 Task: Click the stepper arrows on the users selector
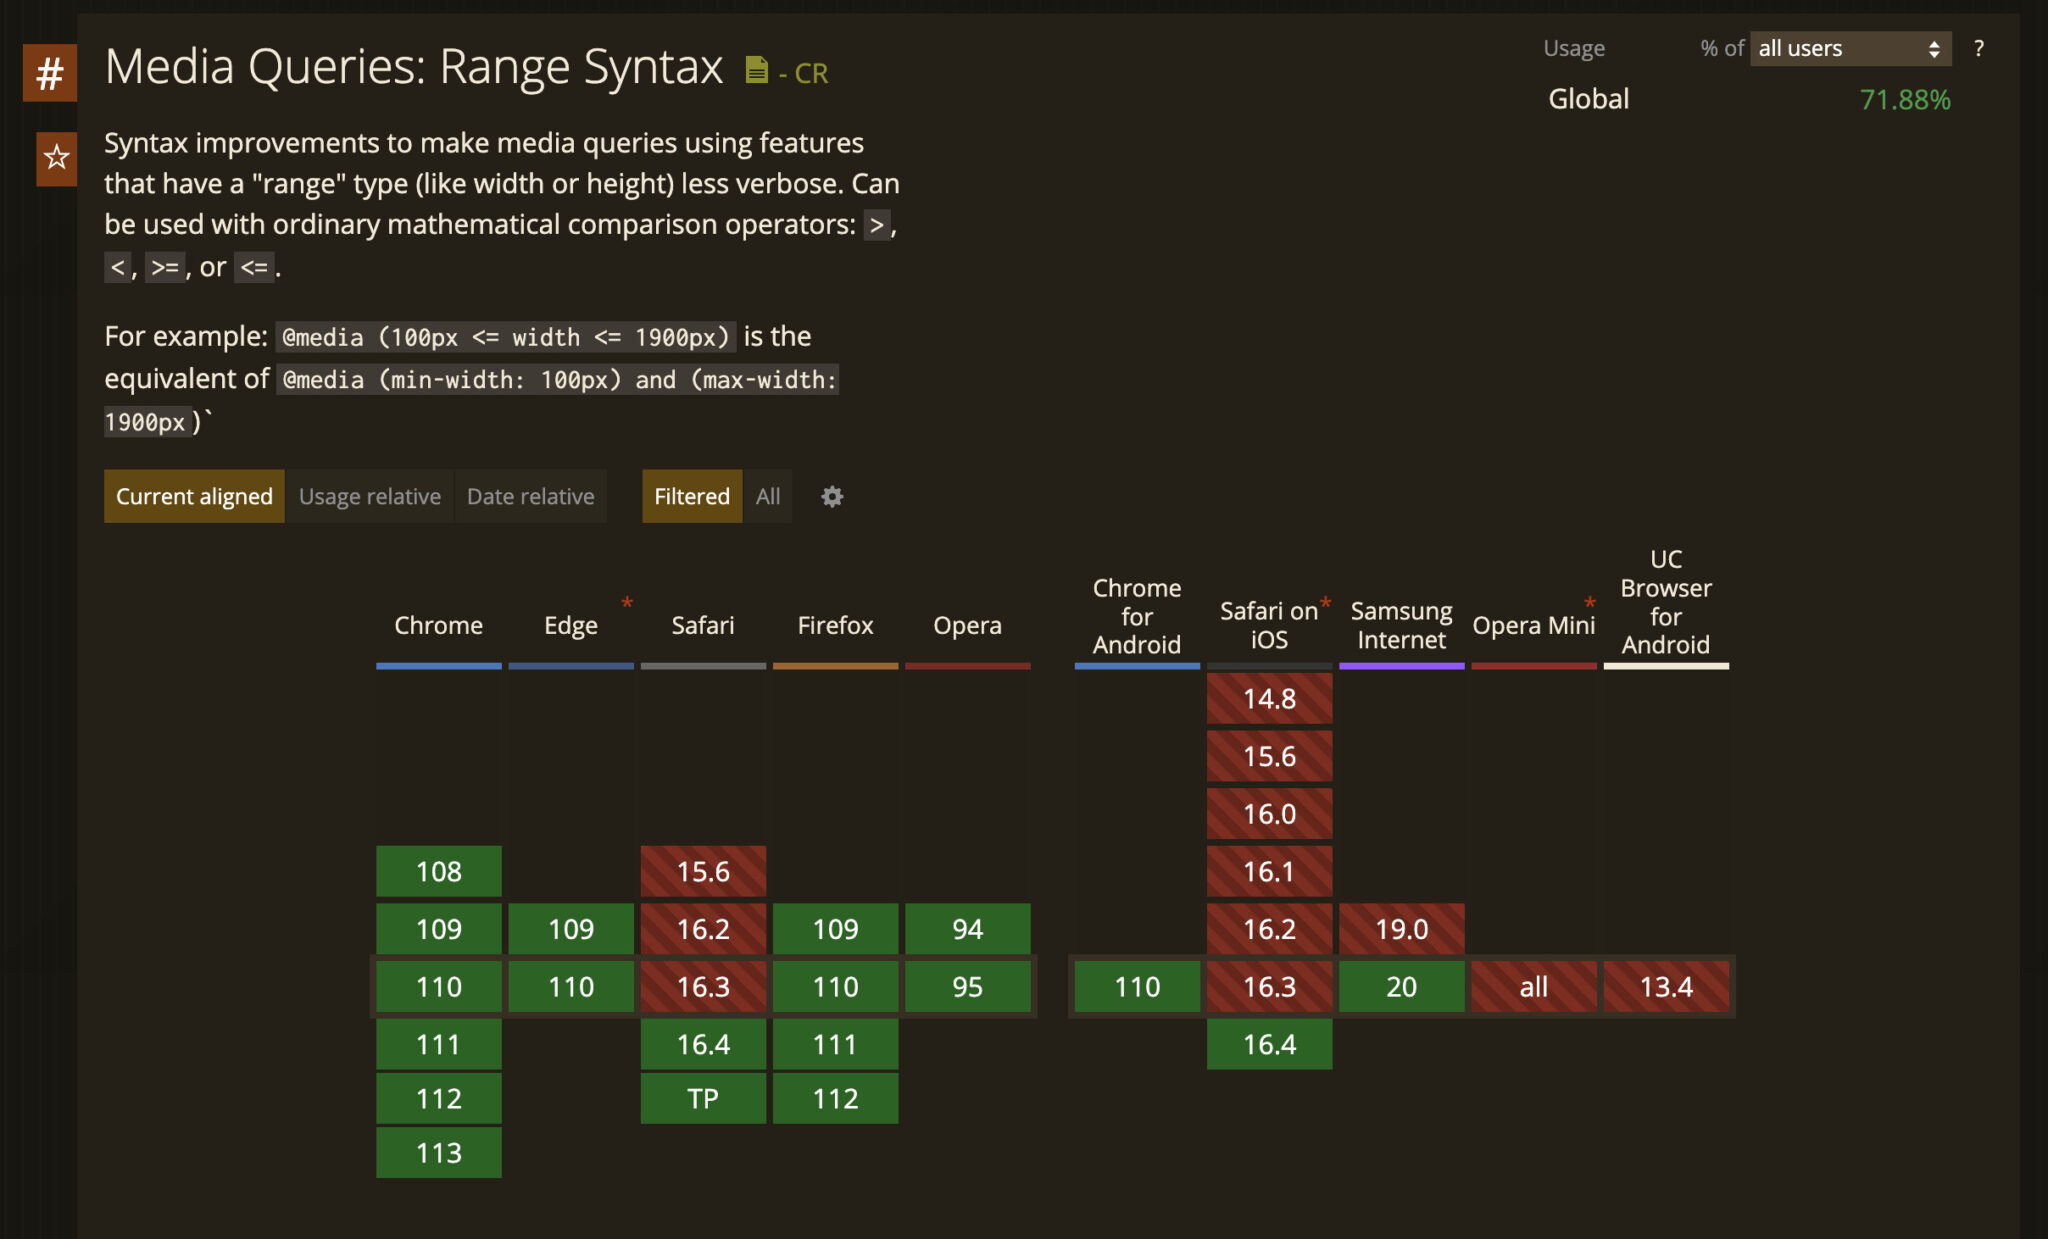(1932, 48)
